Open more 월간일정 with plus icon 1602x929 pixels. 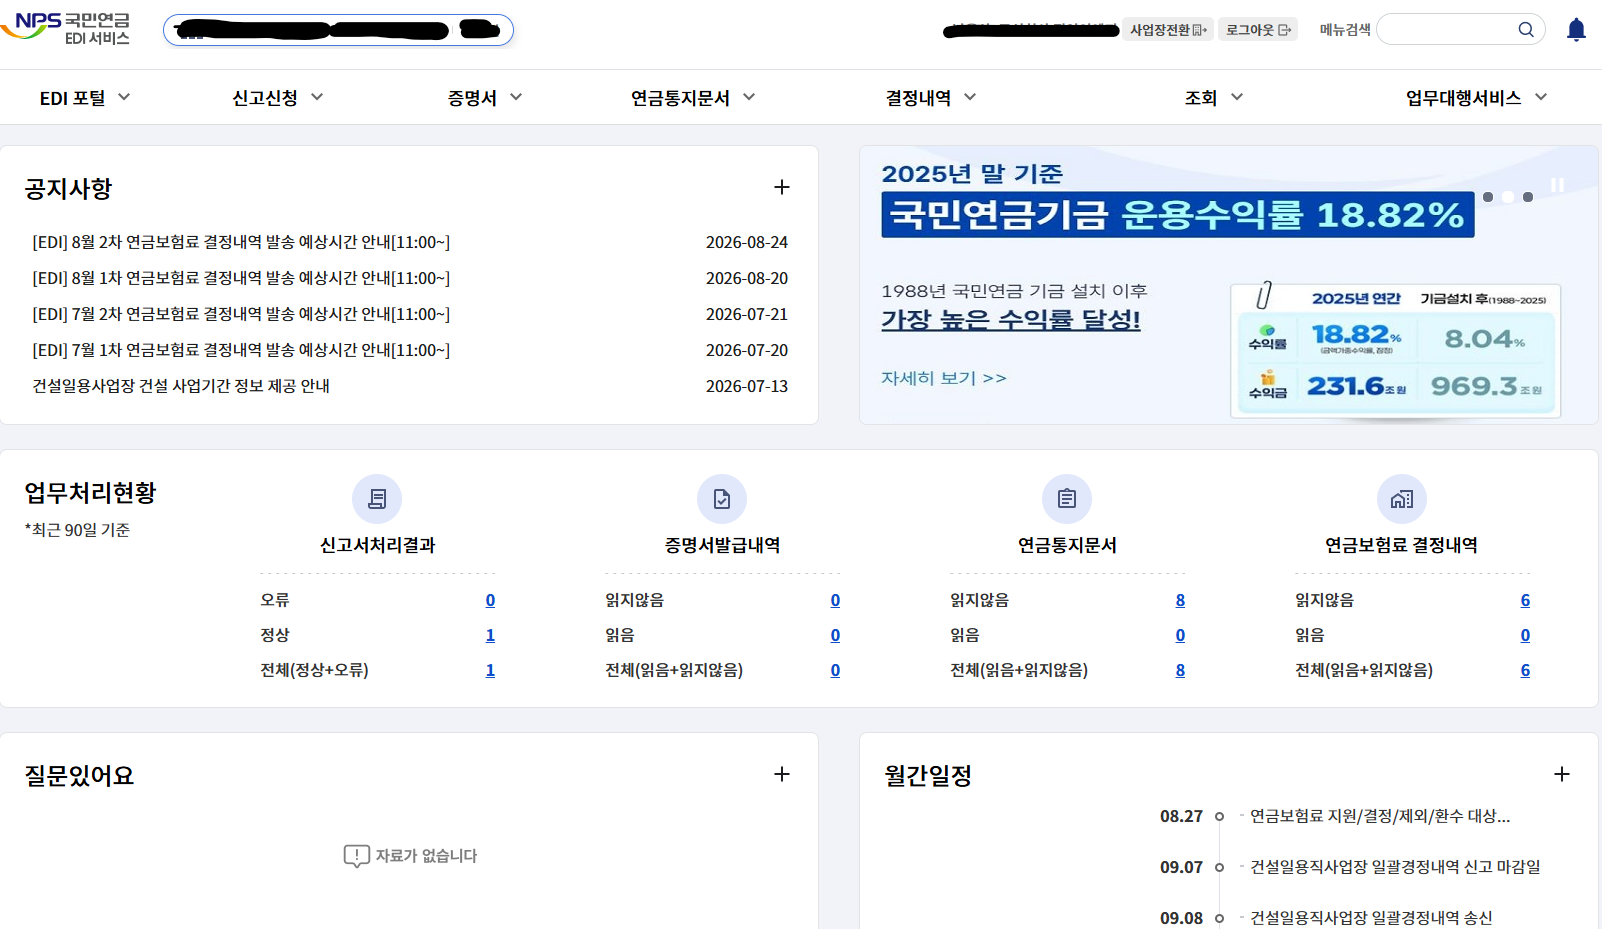point(1562,774)
